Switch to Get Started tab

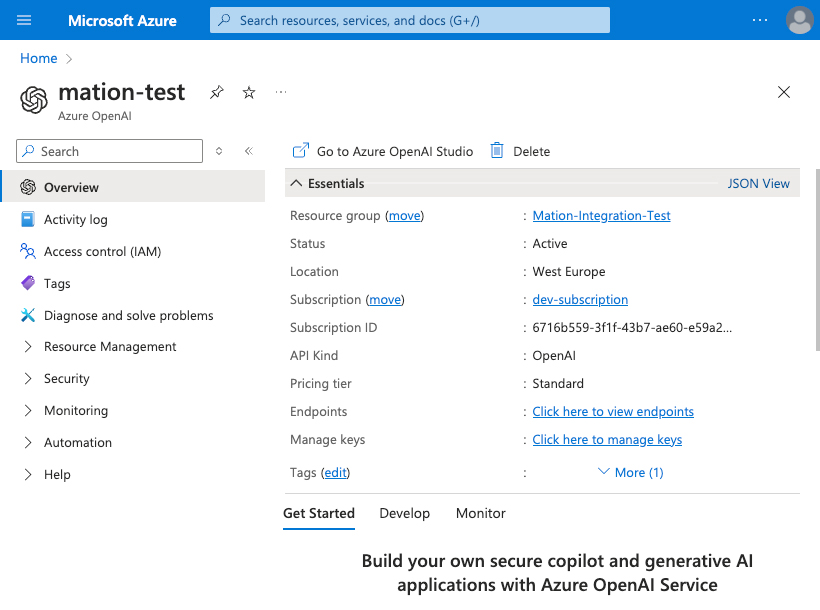319,513
